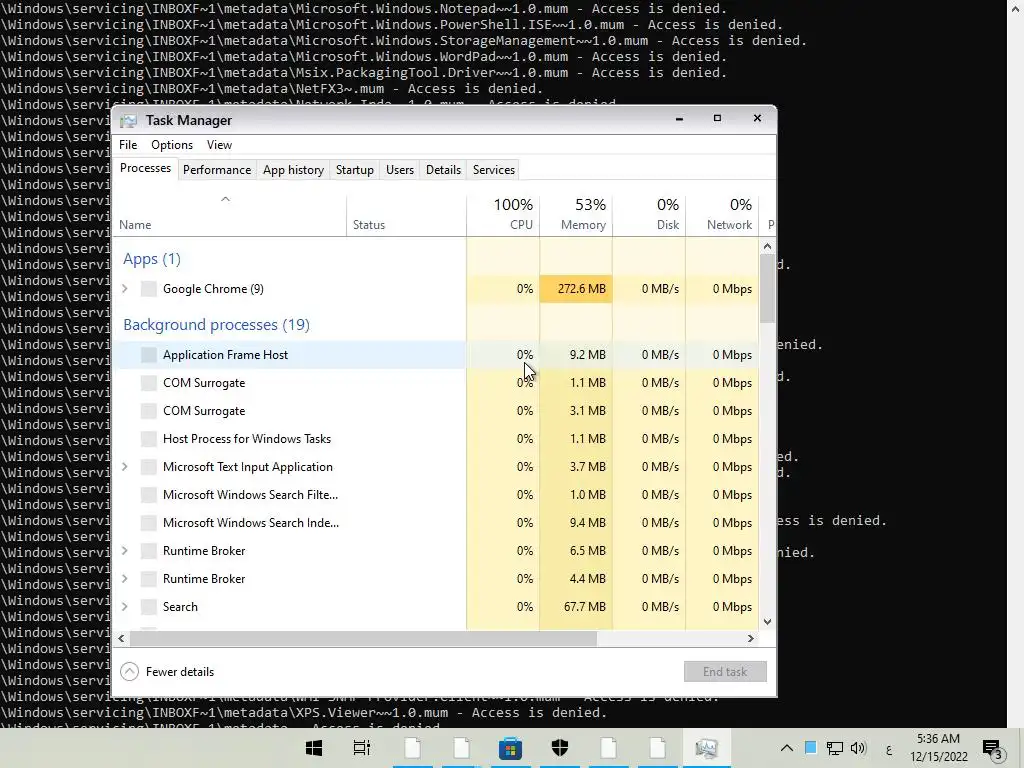The image size is (1024, 768).
Task: Click Search's 67.7 MB memory cell
Action: (x=576, y=607)
